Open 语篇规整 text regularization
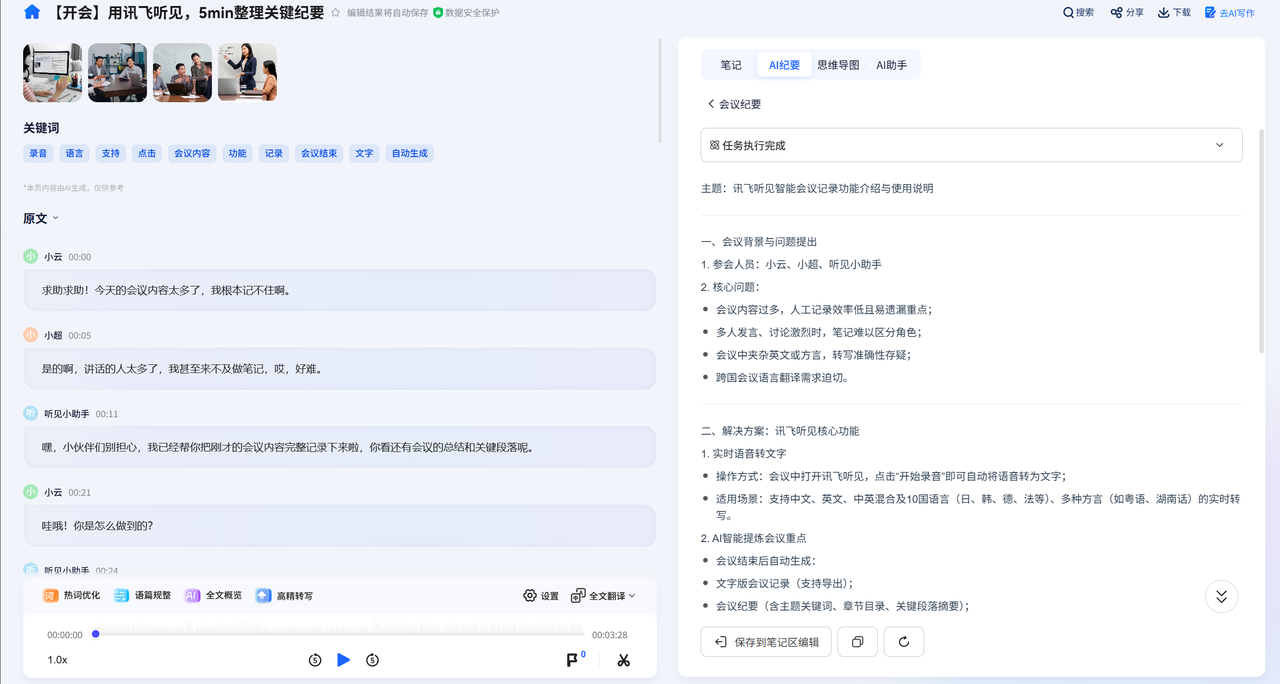Screen dimensions: 1280x684 click(142, 595)
